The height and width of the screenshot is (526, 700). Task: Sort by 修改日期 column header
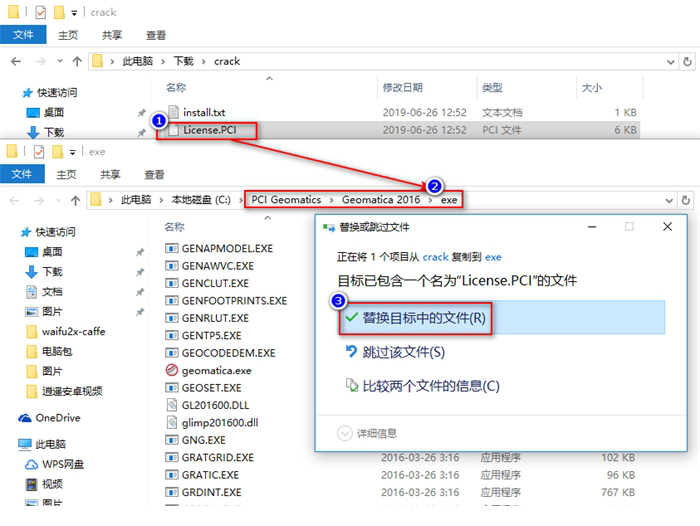[402, 88]
